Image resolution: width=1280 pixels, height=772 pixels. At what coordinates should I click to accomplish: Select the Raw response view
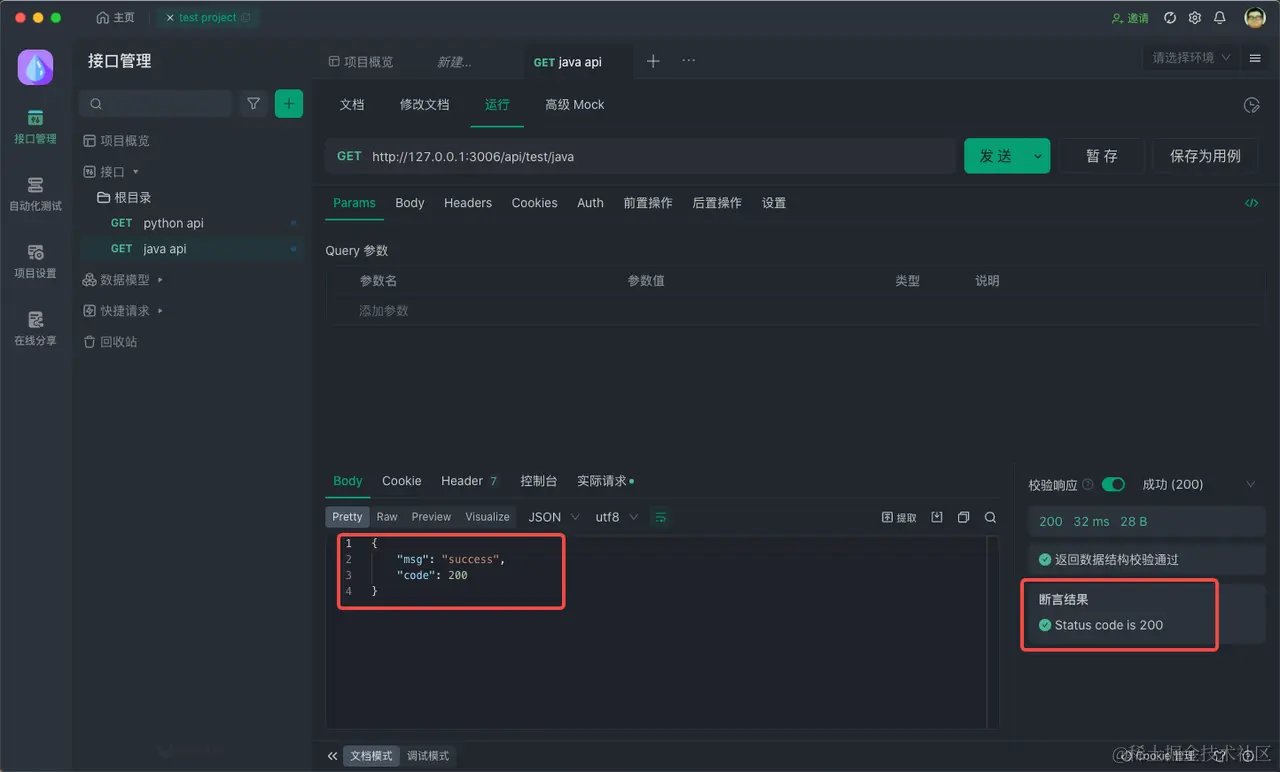click(387, 517)
